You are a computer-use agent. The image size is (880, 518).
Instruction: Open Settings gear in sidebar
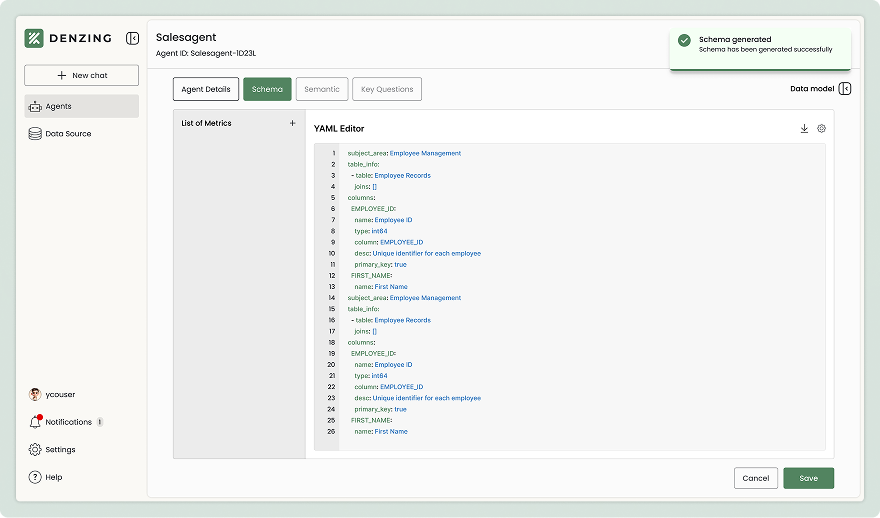tap(35, 450)
